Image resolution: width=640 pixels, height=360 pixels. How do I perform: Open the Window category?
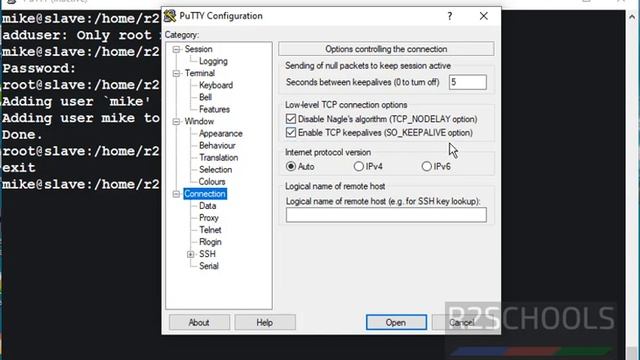[x=199, y=121]
